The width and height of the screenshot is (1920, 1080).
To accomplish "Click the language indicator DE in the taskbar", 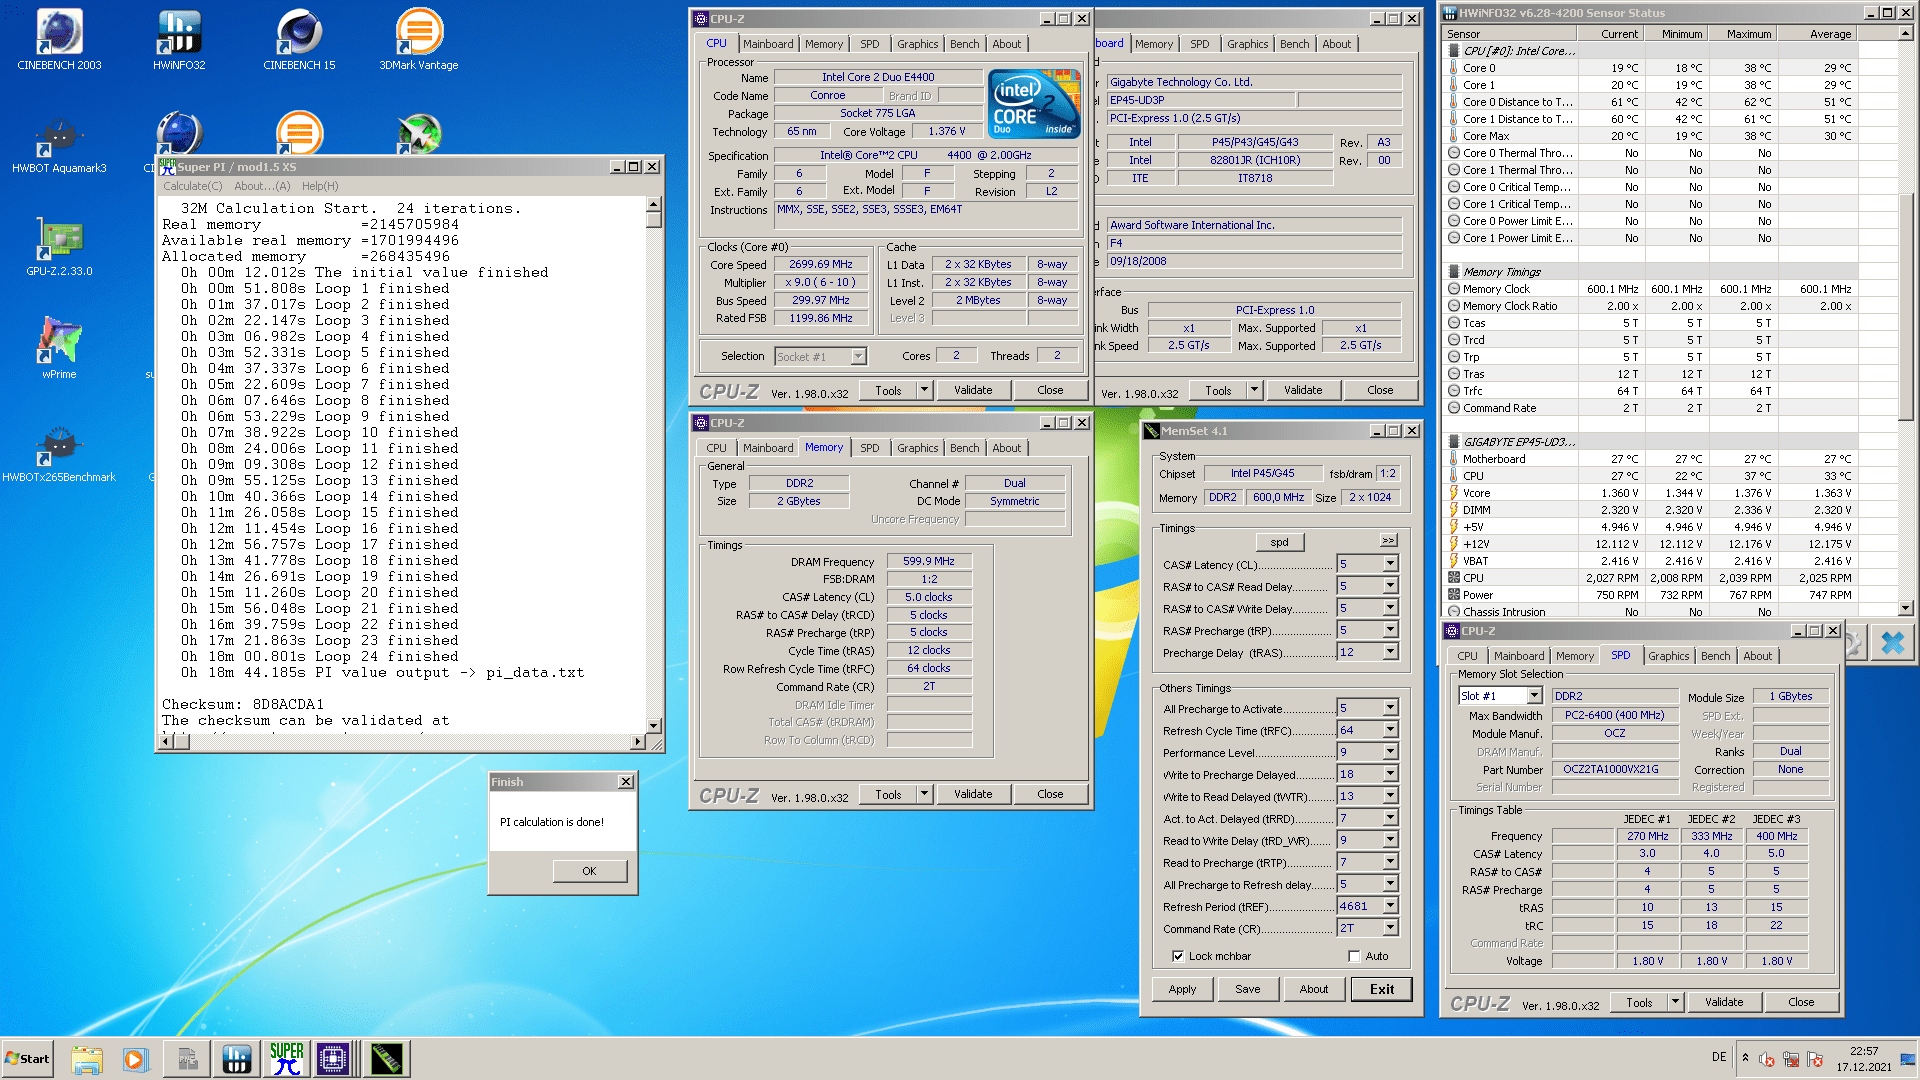I will click(1719, 1057).
